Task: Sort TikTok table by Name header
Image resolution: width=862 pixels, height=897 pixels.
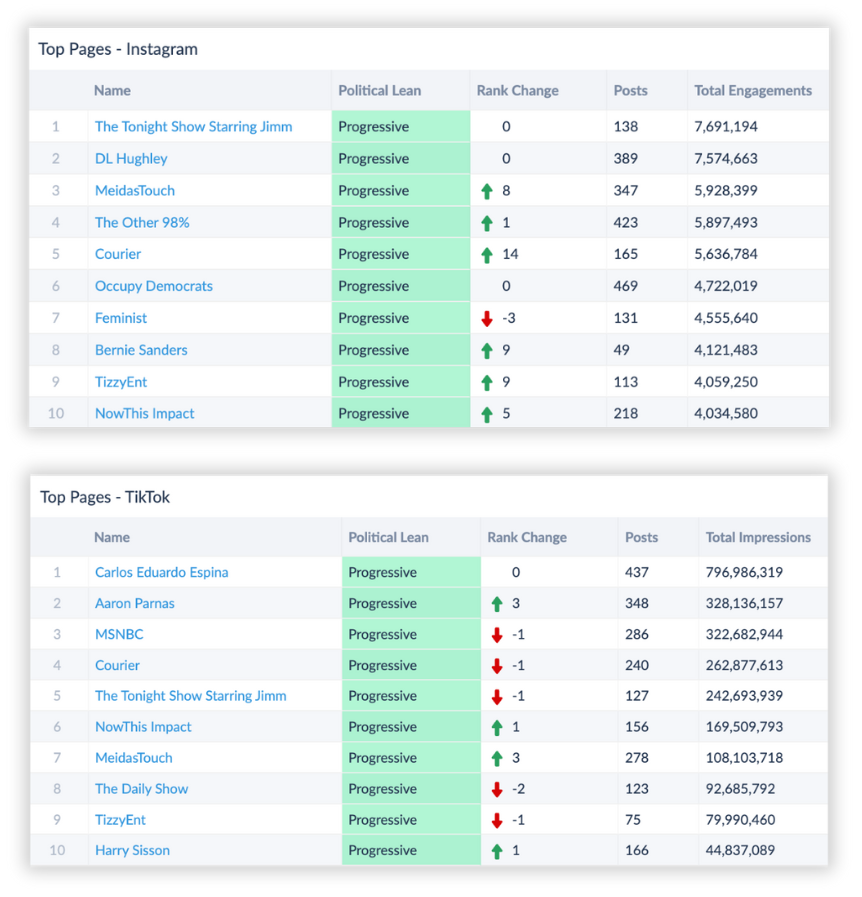Action: (112, 537)
